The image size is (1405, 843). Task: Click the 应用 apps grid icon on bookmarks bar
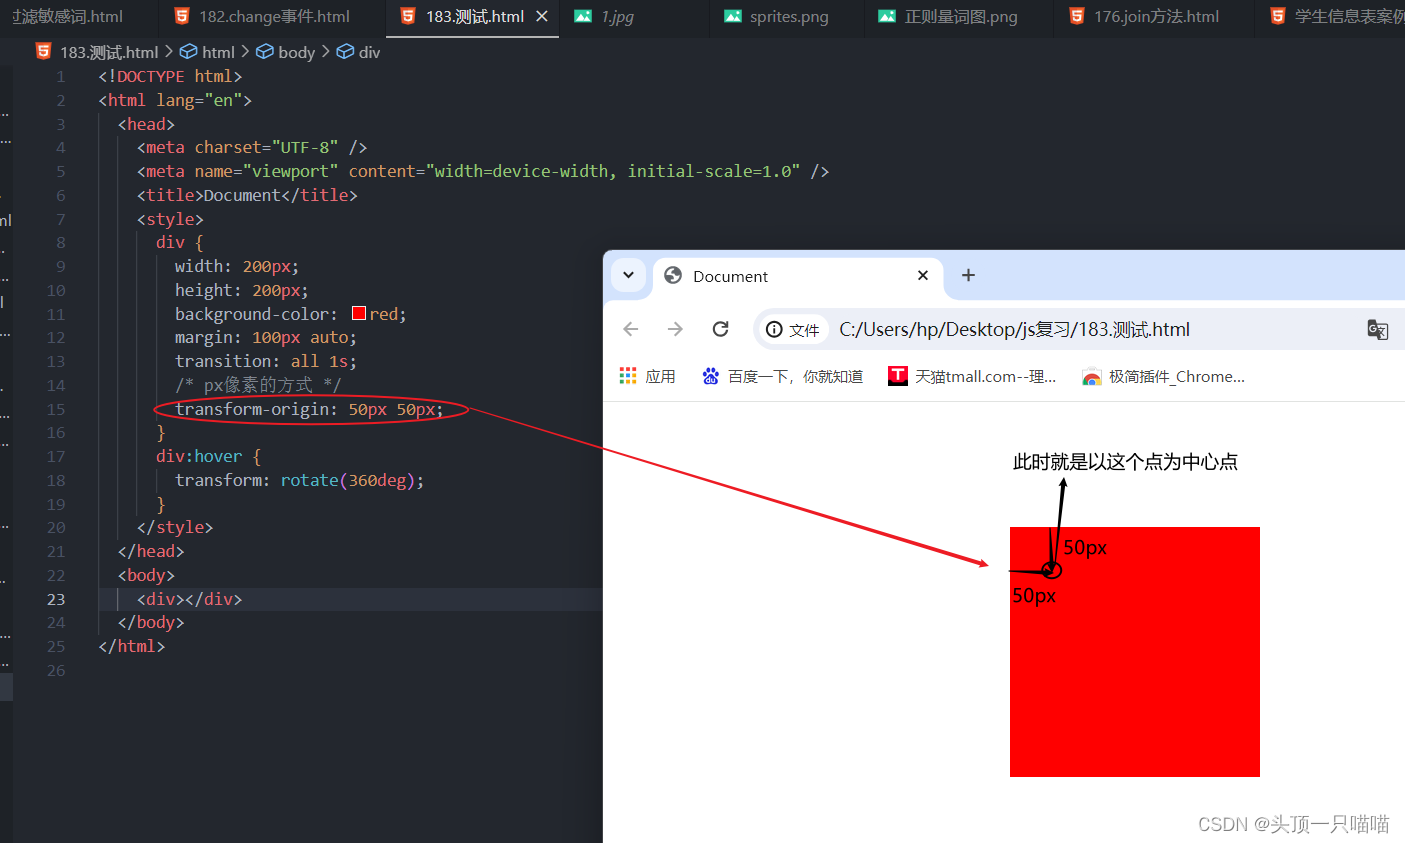(x=628, y=375)
